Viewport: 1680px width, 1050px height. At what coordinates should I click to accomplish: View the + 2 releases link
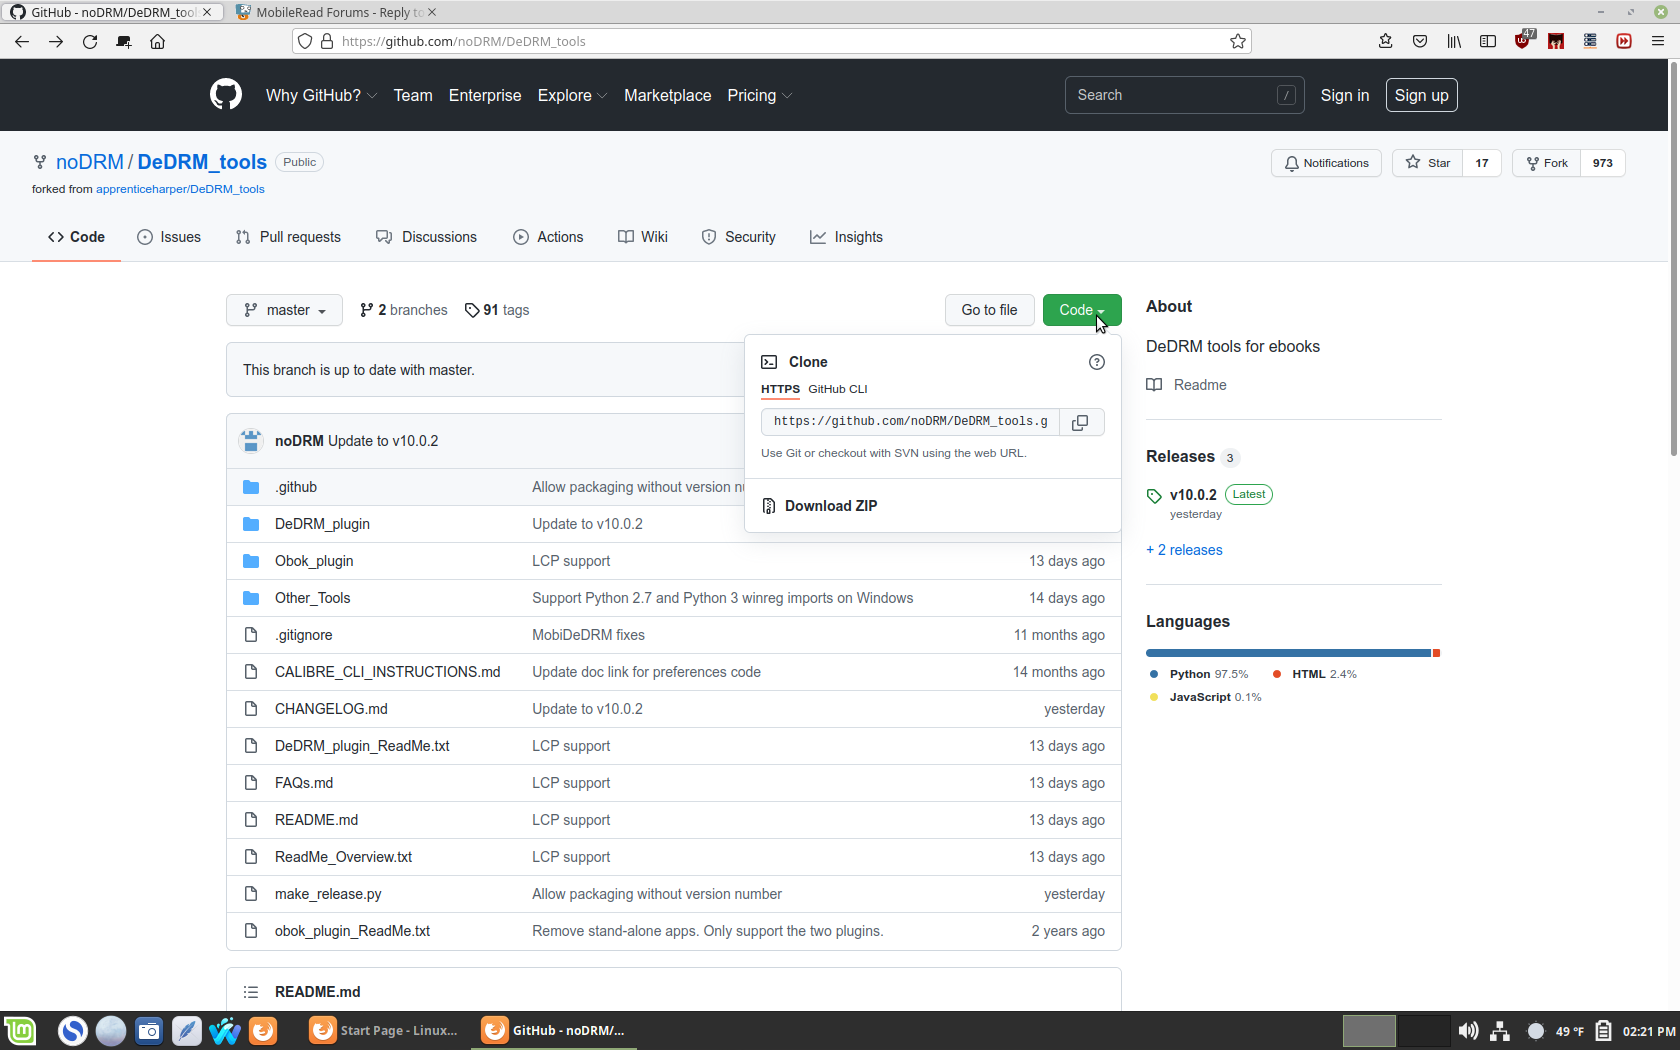click(1184, 550)
